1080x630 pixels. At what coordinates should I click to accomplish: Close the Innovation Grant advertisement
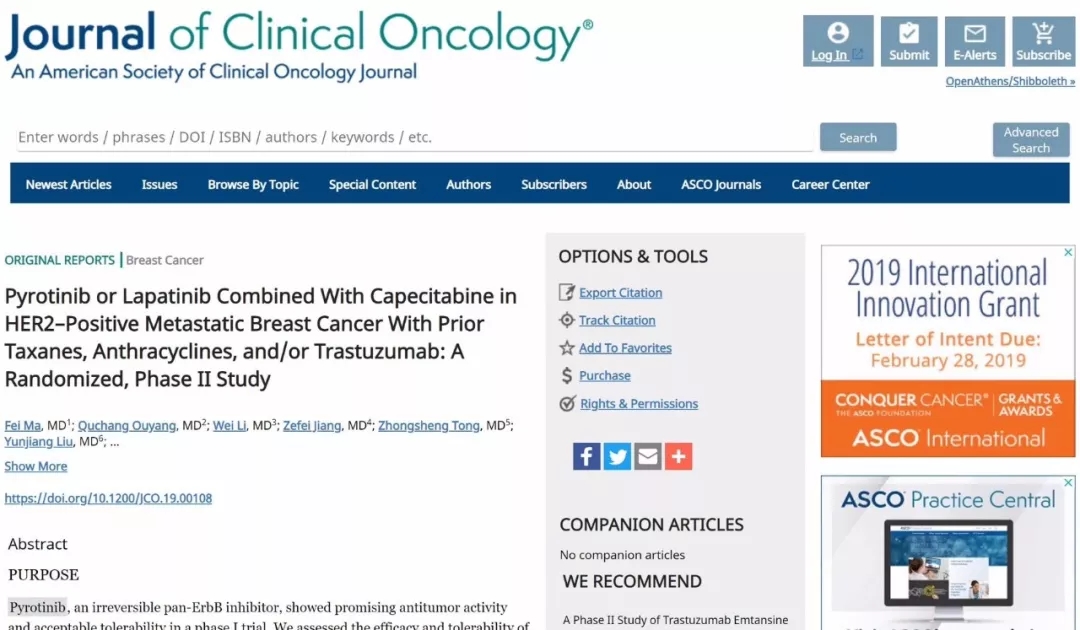(1068, 253)
